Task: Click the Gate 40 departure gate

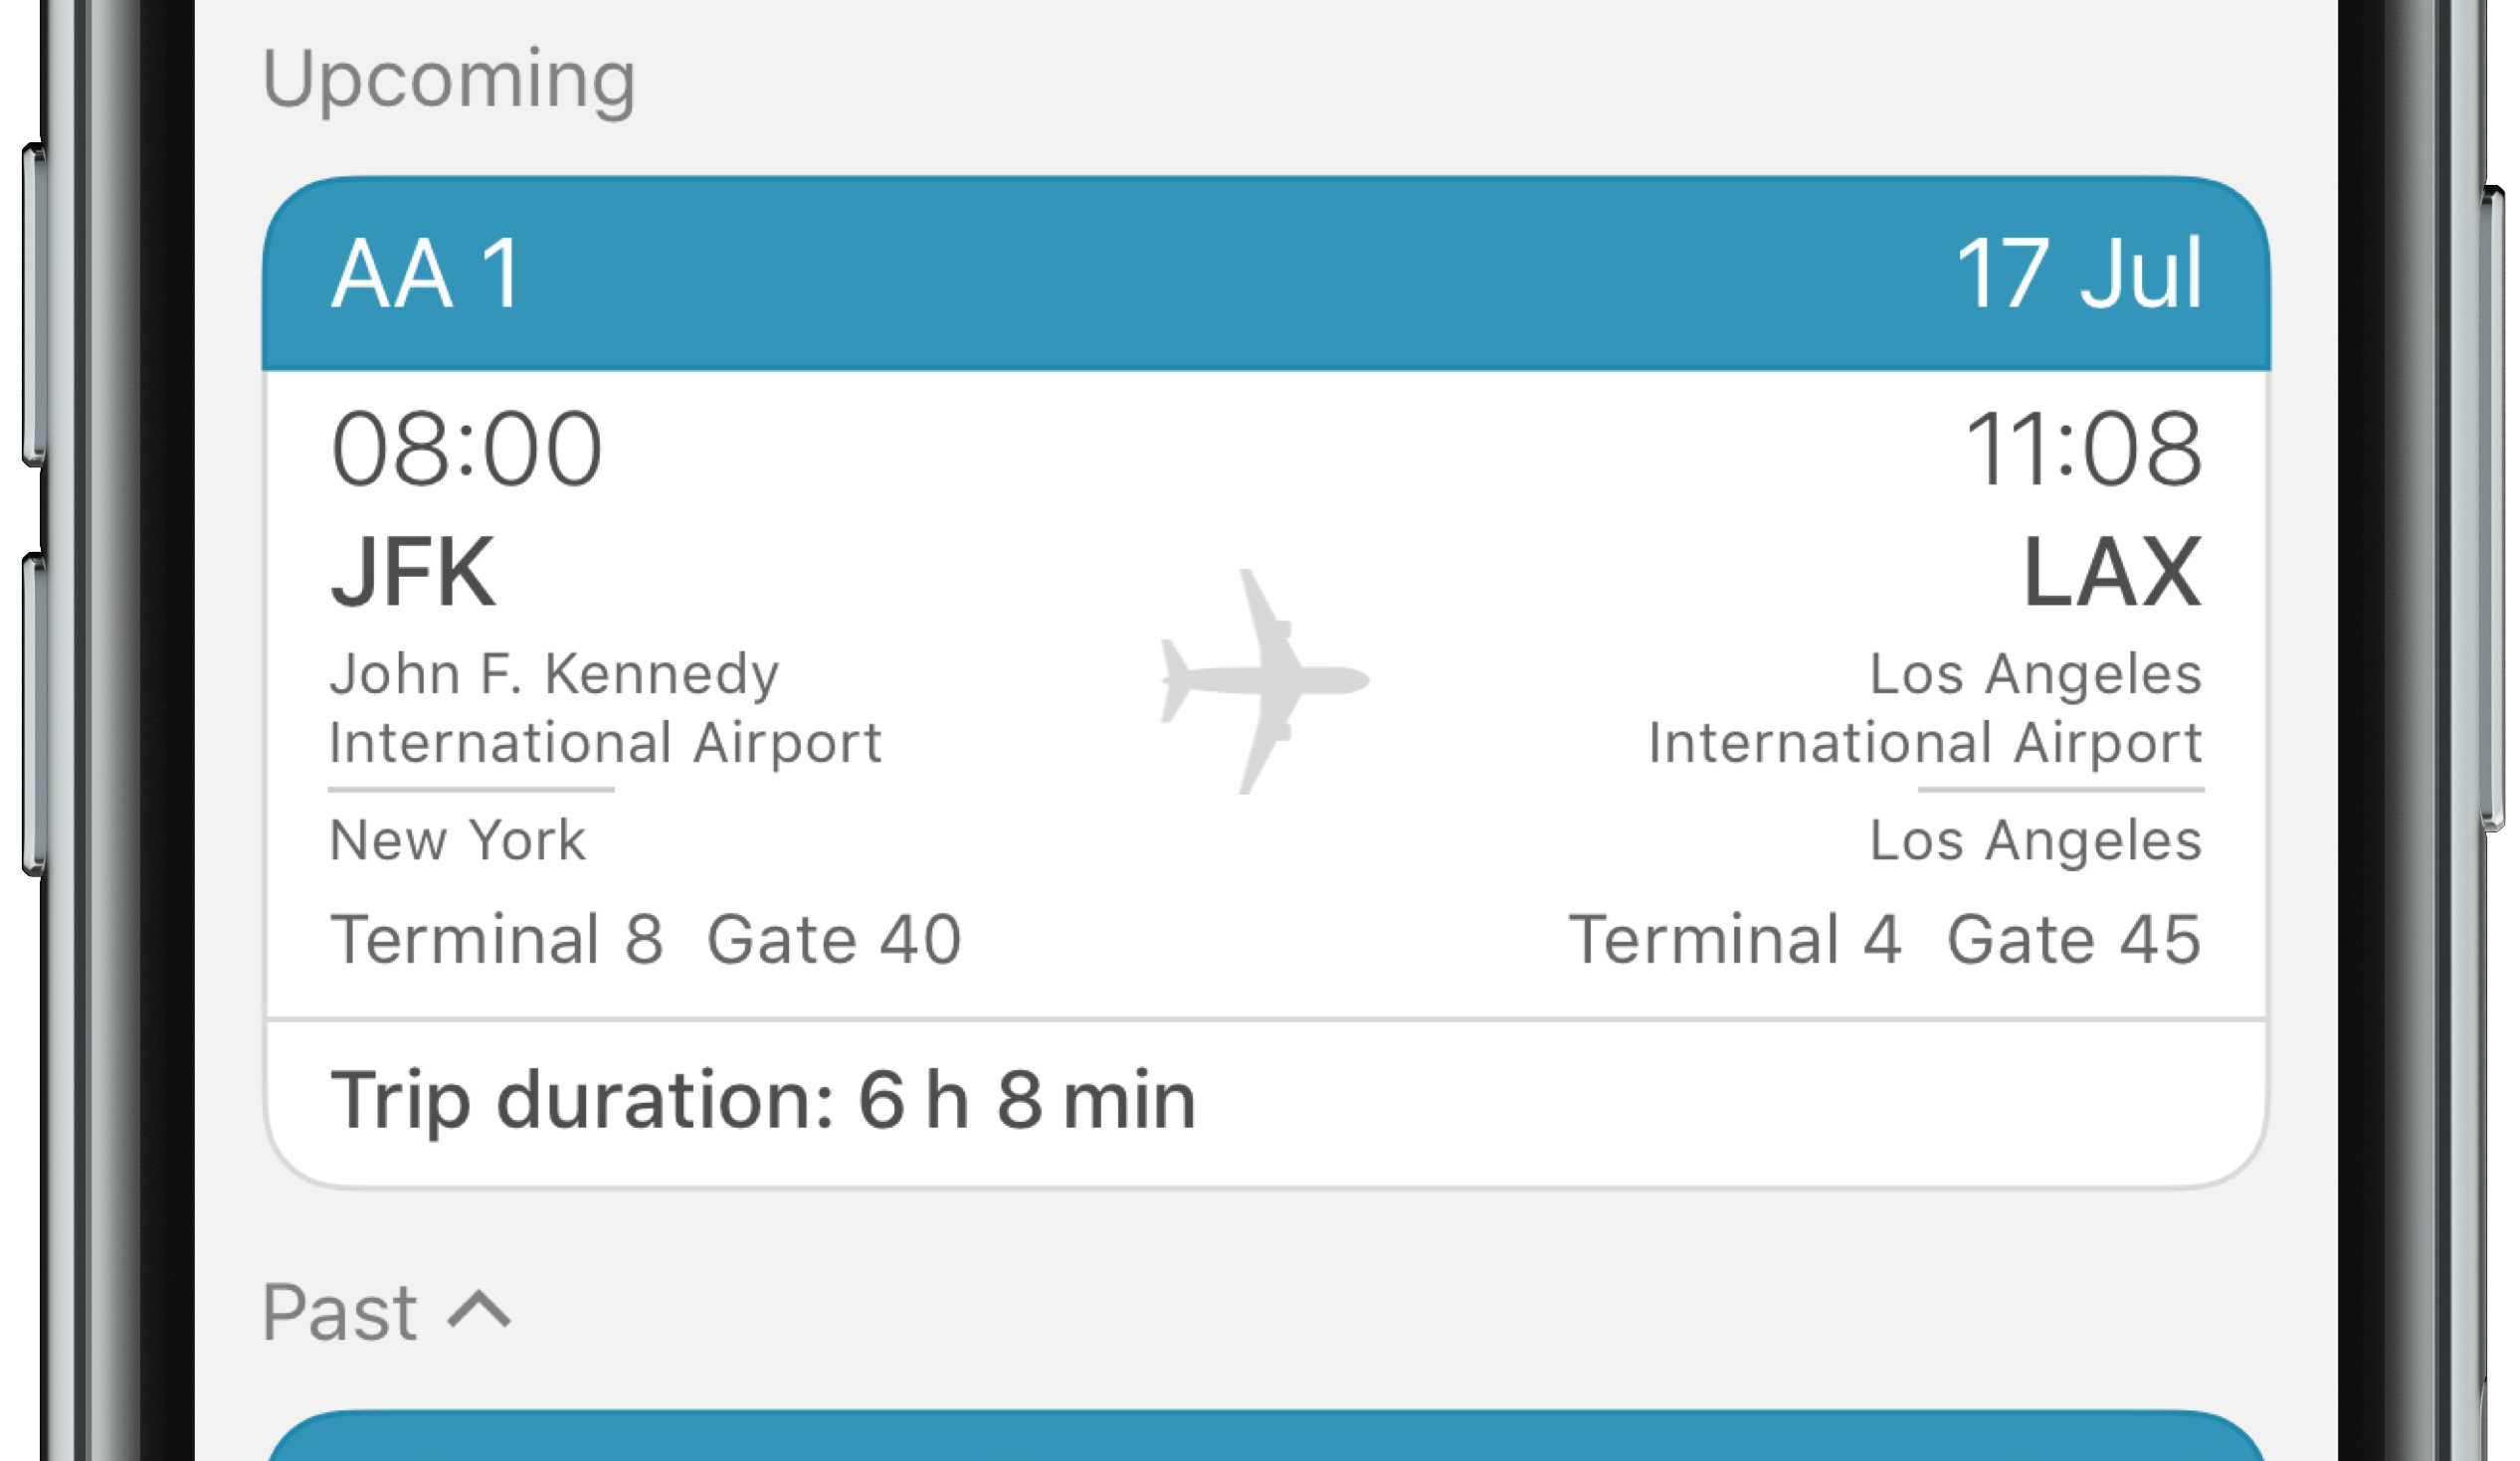Action: [x=834, y=939]
